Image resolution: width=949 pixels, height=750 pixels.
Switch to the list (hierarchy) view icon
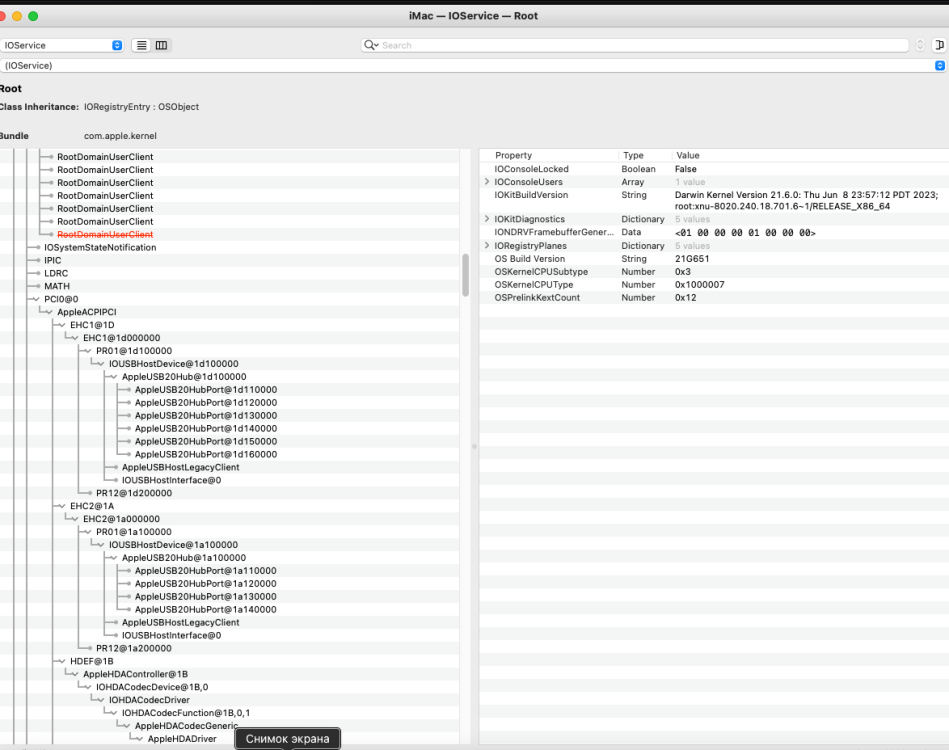tap(141, 45)
